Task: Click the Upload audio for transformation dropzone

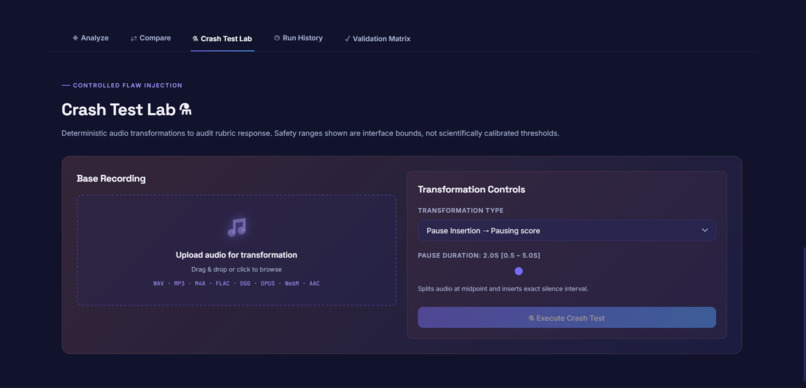Action: 236,250
